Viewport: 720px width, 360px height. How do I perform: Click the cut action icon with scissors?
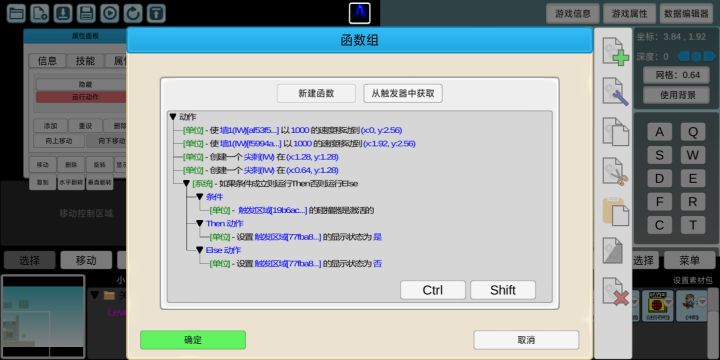point(615,172)
